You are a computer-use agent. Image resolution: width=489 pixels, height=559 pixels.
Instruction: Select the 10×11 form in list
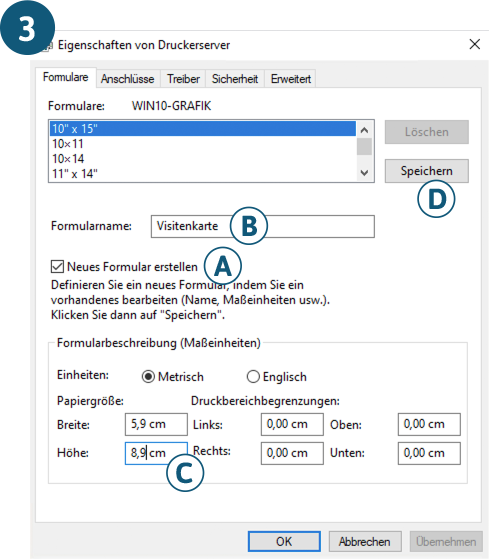[203, 144]
